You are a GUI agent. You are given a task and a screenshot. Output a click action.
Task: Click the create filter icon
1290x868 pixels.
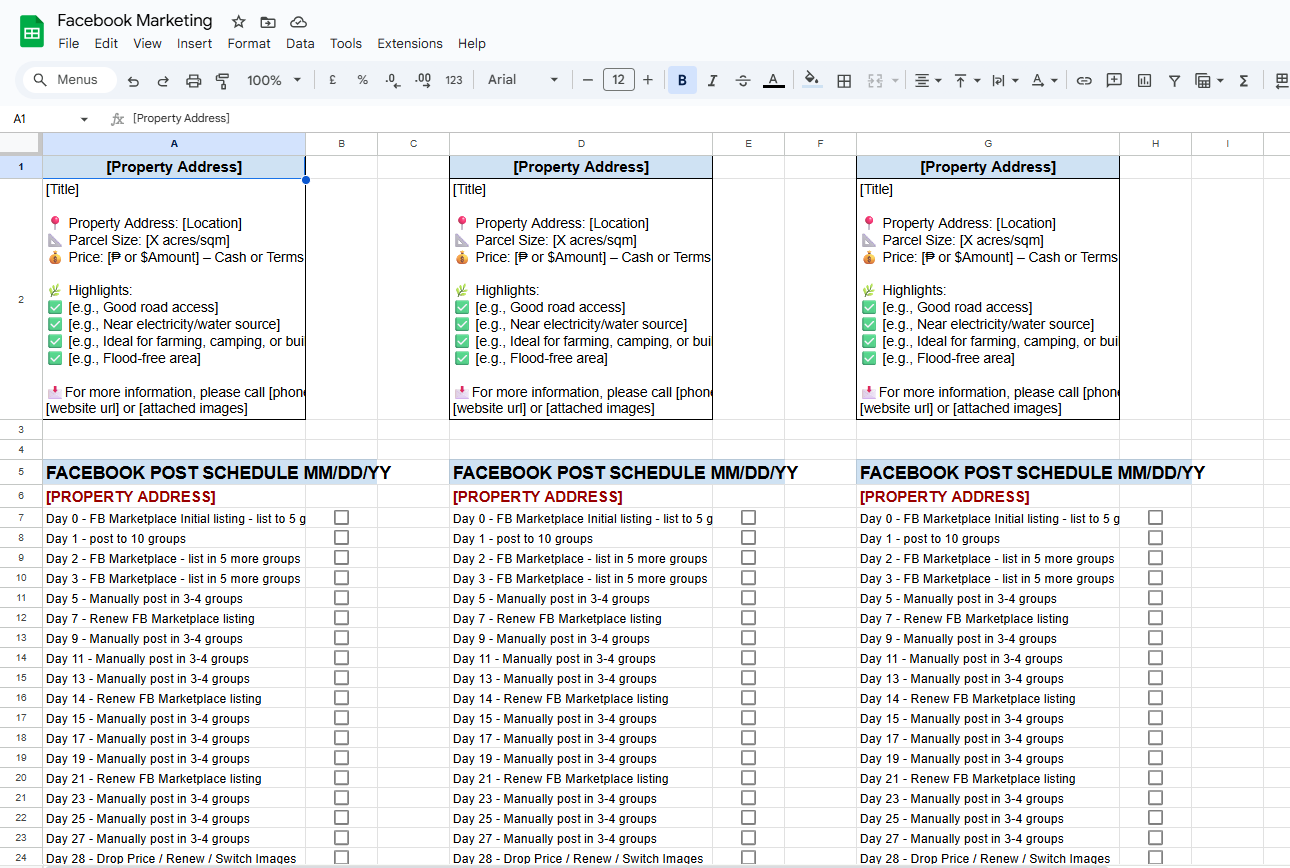[x=1174, y=80]
